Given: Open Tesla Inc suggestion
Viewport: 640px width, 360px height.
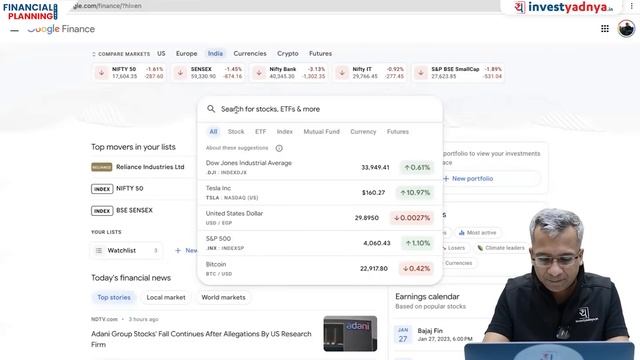Looking at the screenshot, I should [320, 193].
